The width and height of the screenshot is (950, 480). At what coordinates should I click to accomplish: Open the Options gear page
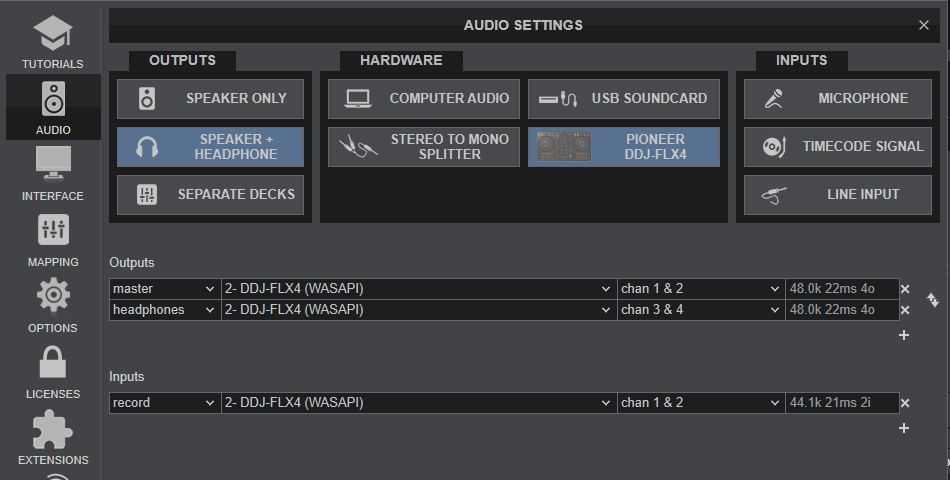point(52,306)
